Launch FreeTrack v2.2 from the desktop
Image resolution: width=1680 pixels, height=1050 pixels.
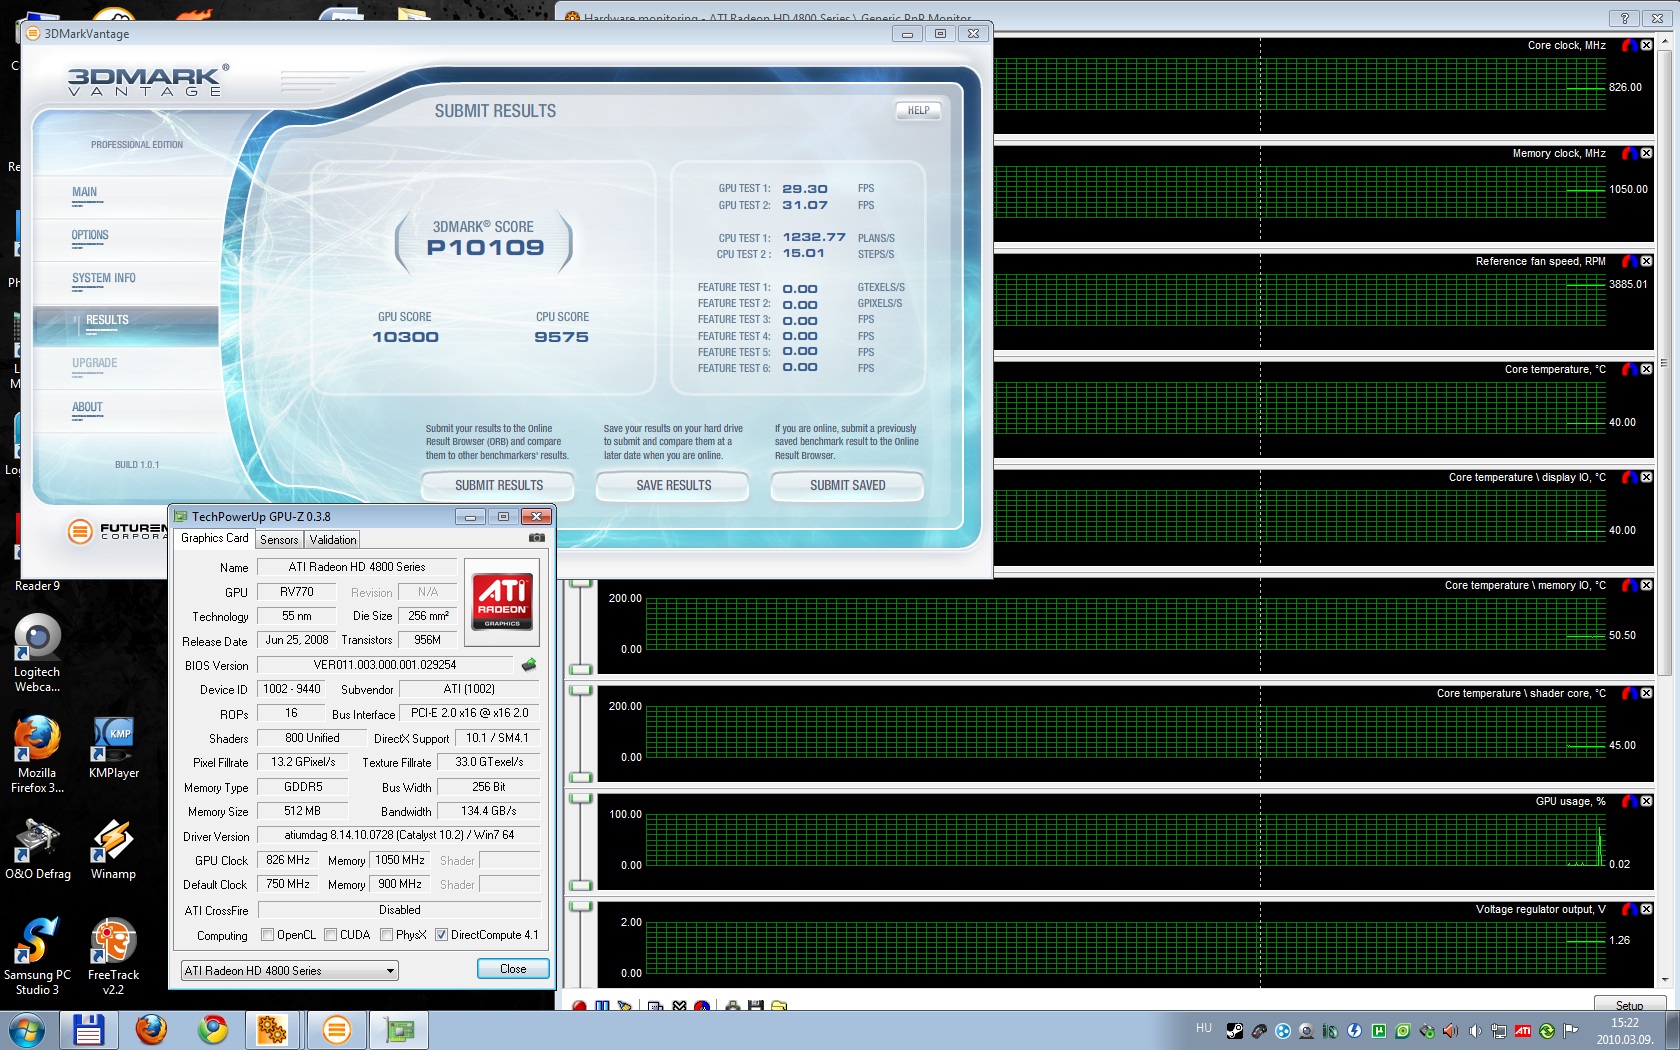pyautogui.click(x=113, y=956)
